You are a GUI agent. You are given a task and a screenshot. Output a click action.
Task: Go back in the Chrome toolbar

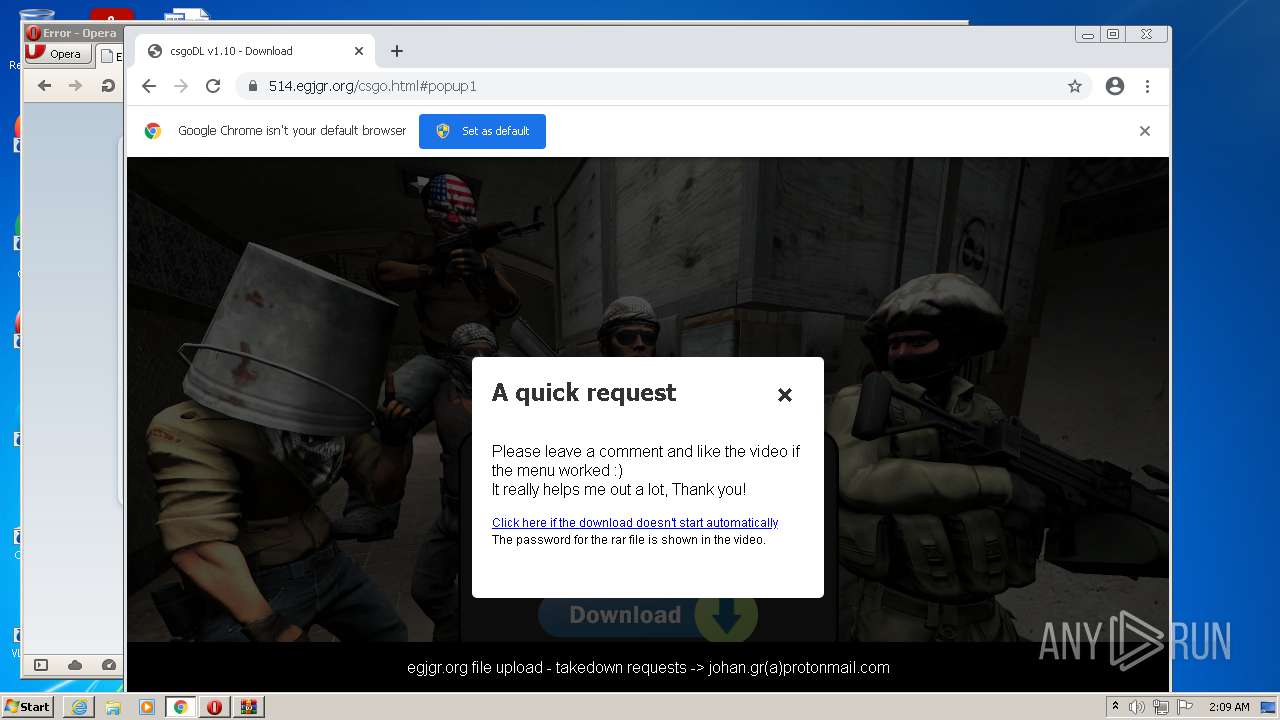tap(149, 86)
